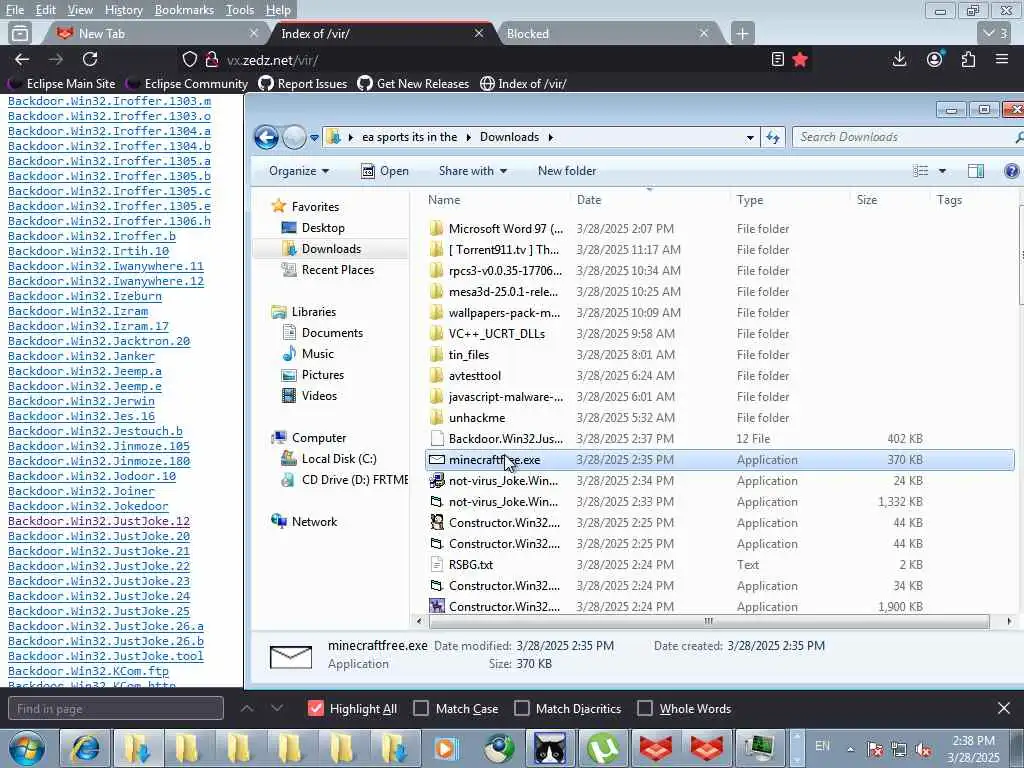Open the browser hamburger menu

pyautogui.click(x=1002, y=59)
